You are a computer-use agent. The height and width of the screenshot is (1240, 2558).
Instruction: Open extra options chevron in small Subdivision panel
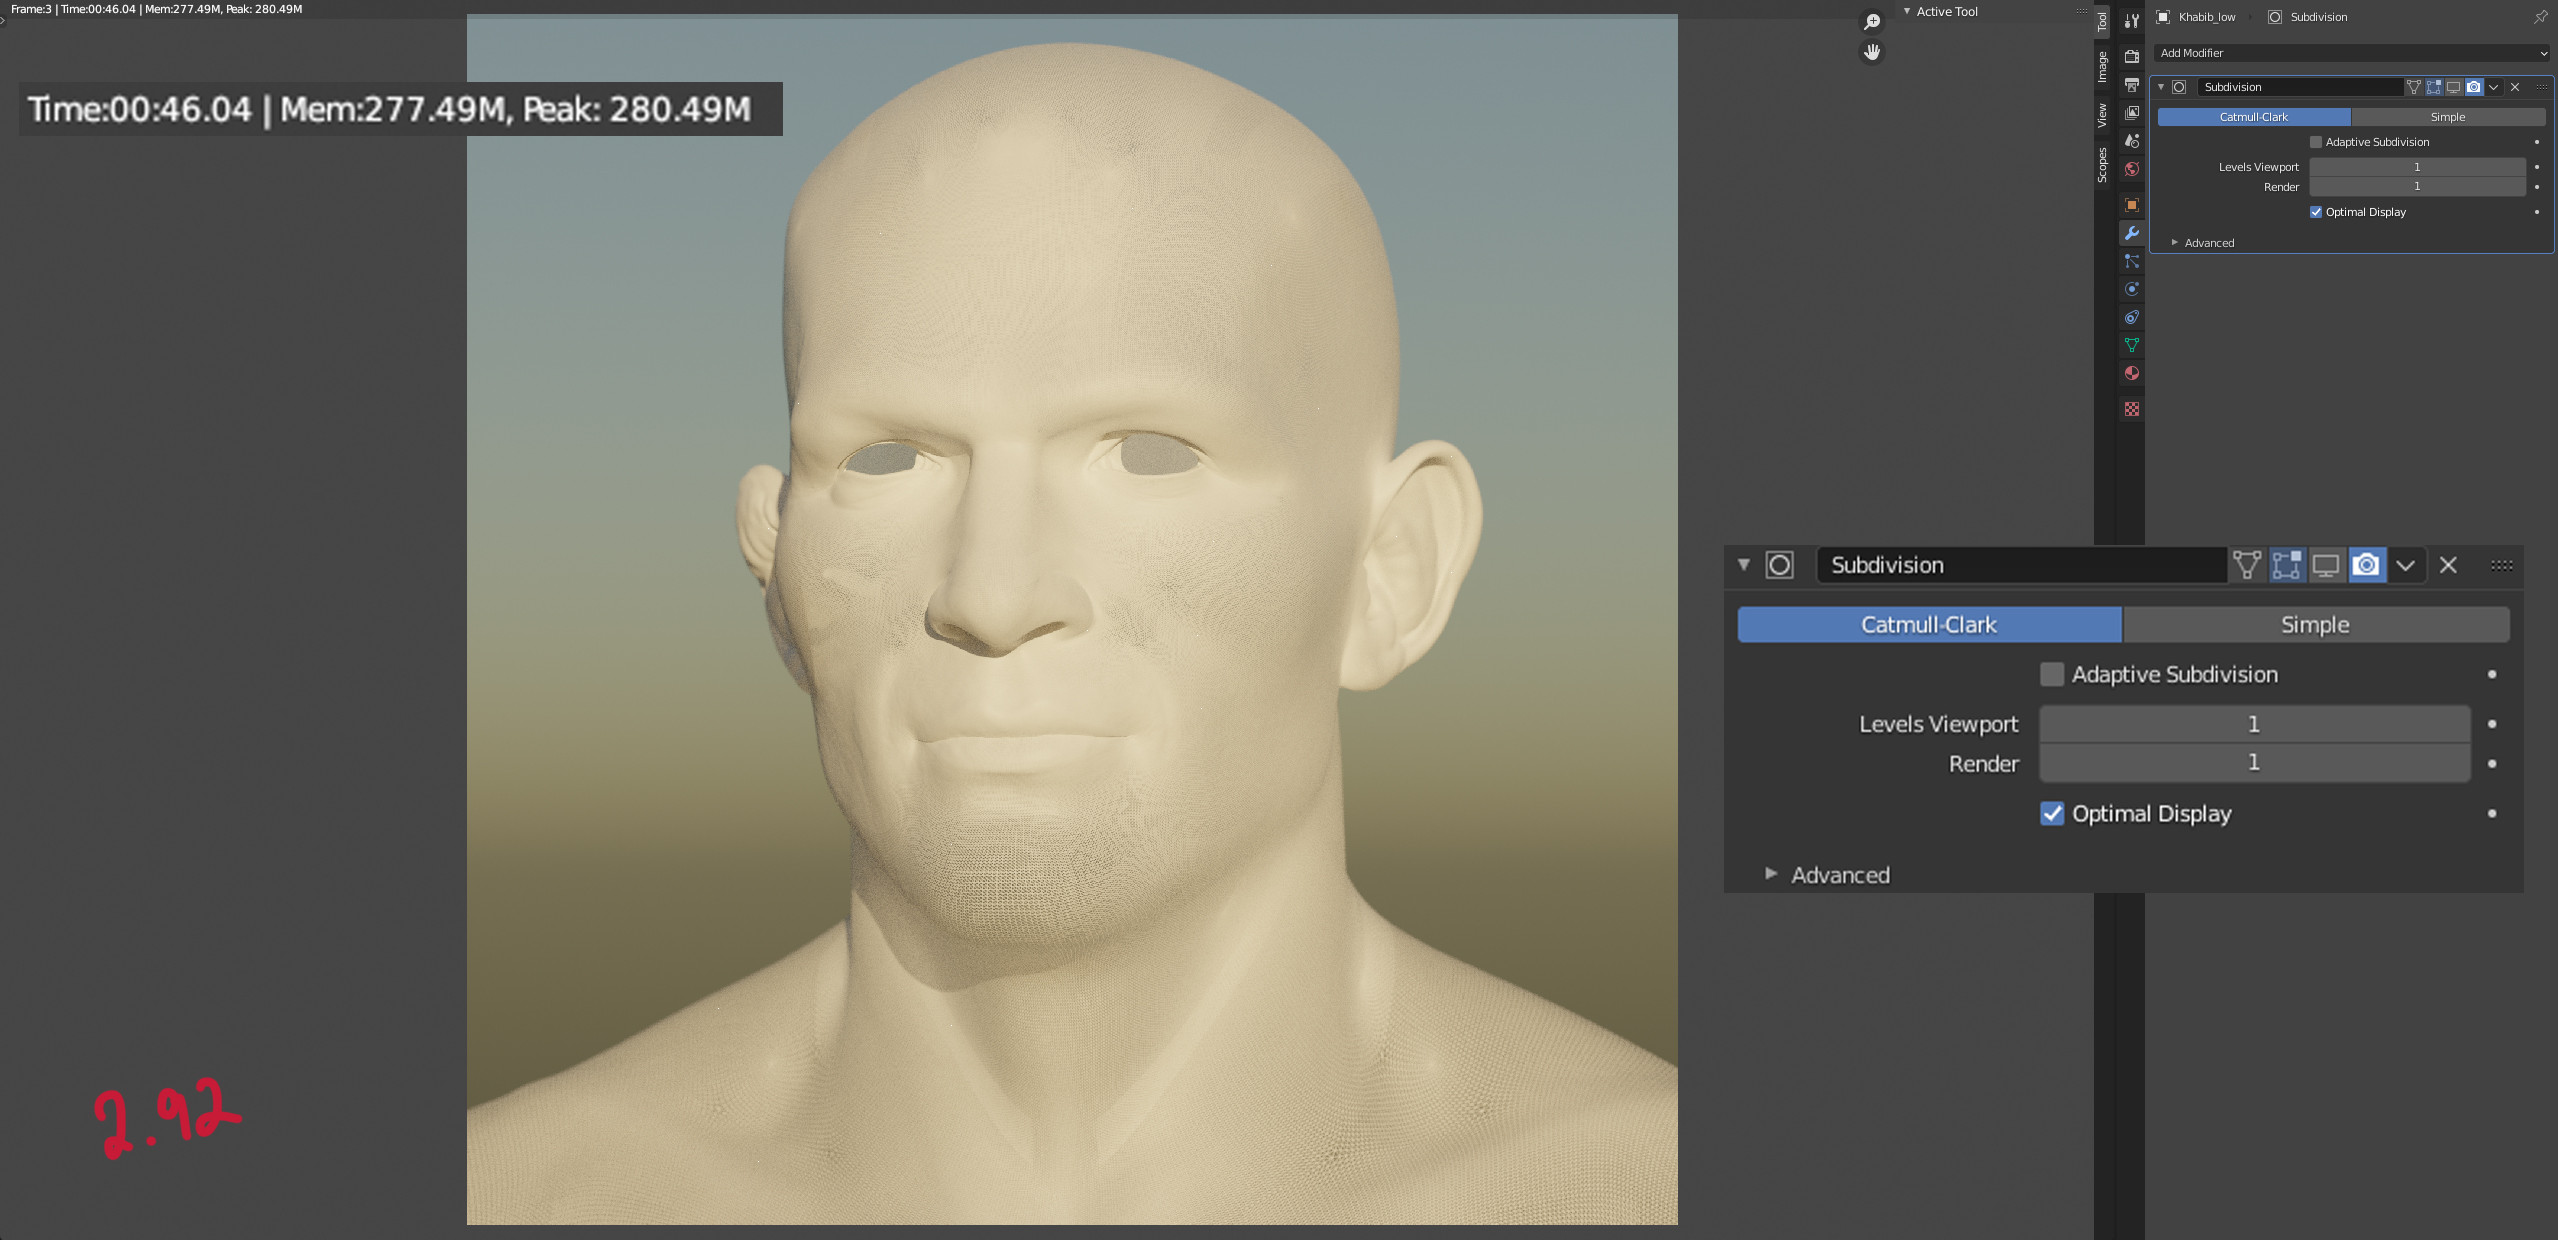coord(2493,87)
